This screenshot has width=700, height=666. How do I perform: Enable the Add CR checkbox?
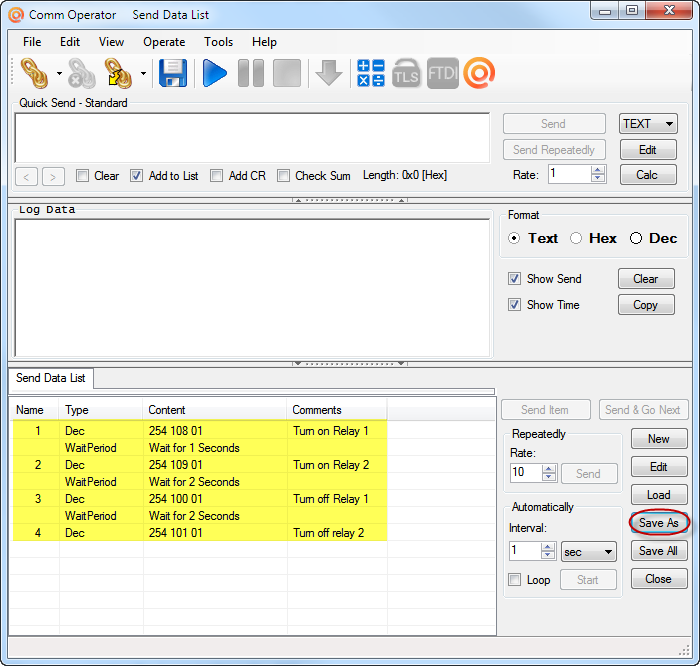pos(217,175)
